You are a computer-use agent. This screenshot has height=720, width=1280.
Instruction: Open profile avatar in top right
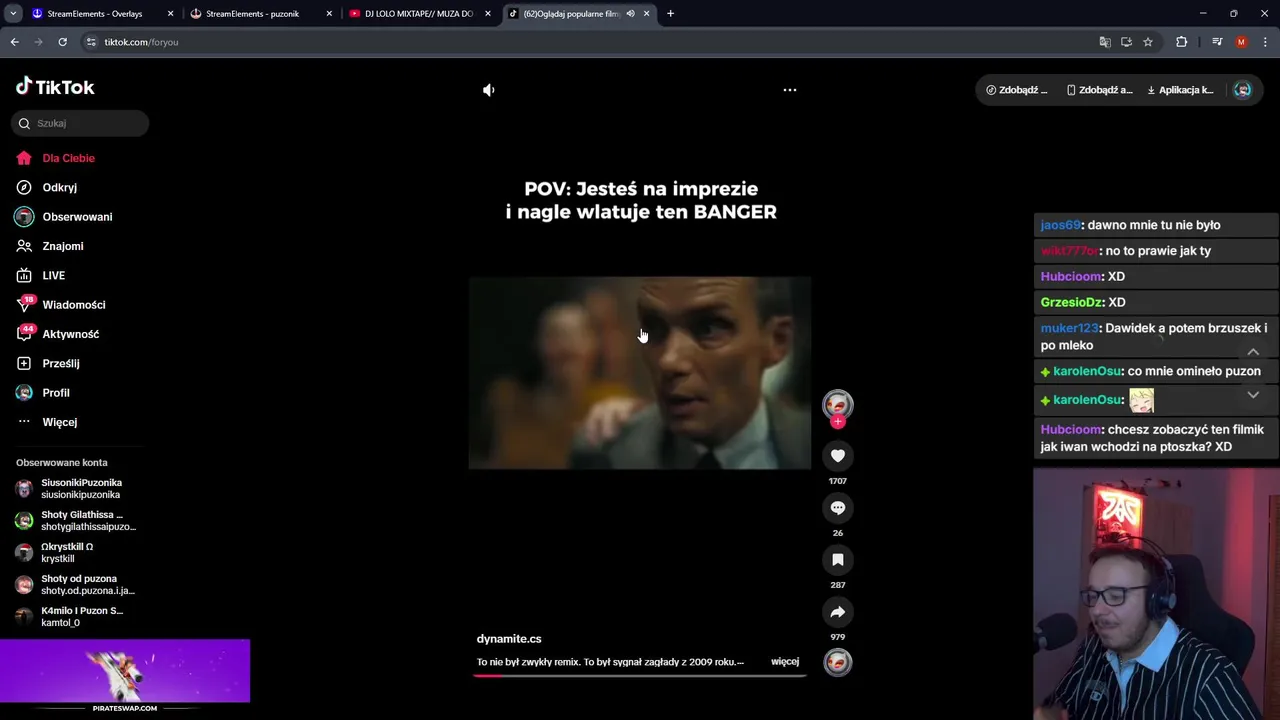pyautogui.click(x=1242, y=90)
